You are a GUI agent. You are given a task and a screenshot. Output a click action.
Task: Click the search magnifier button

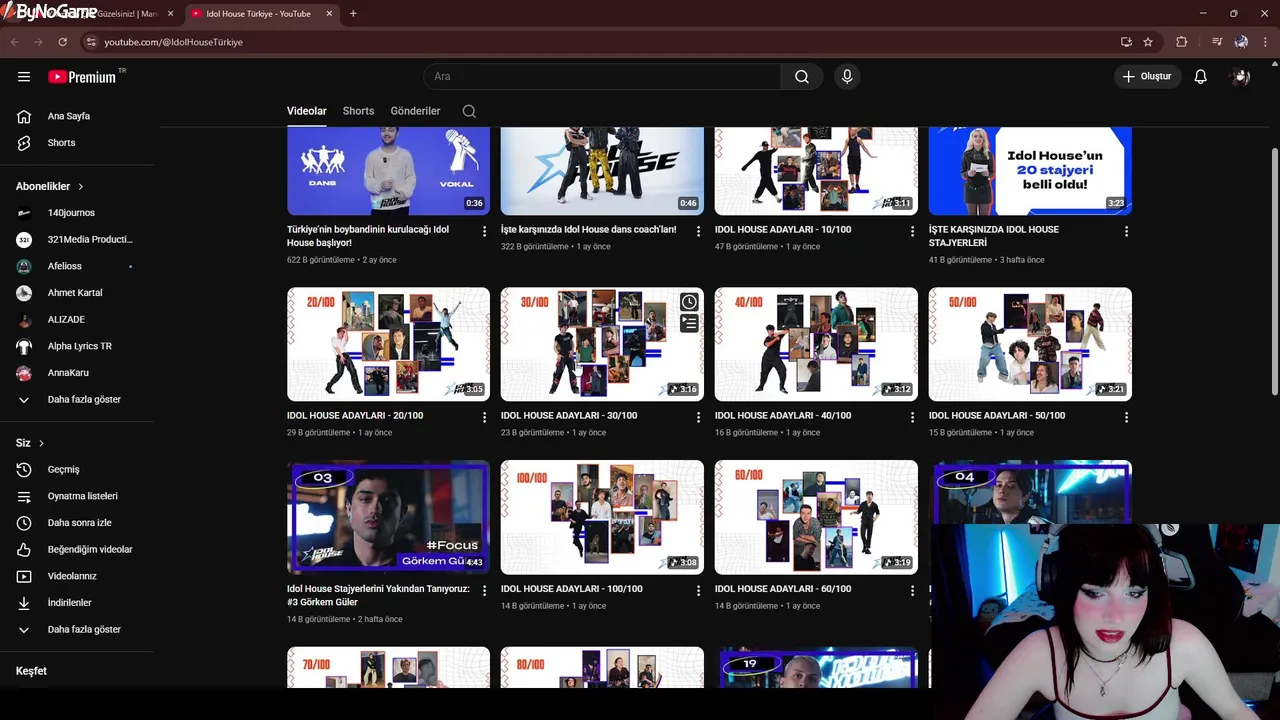click(802, 76)
